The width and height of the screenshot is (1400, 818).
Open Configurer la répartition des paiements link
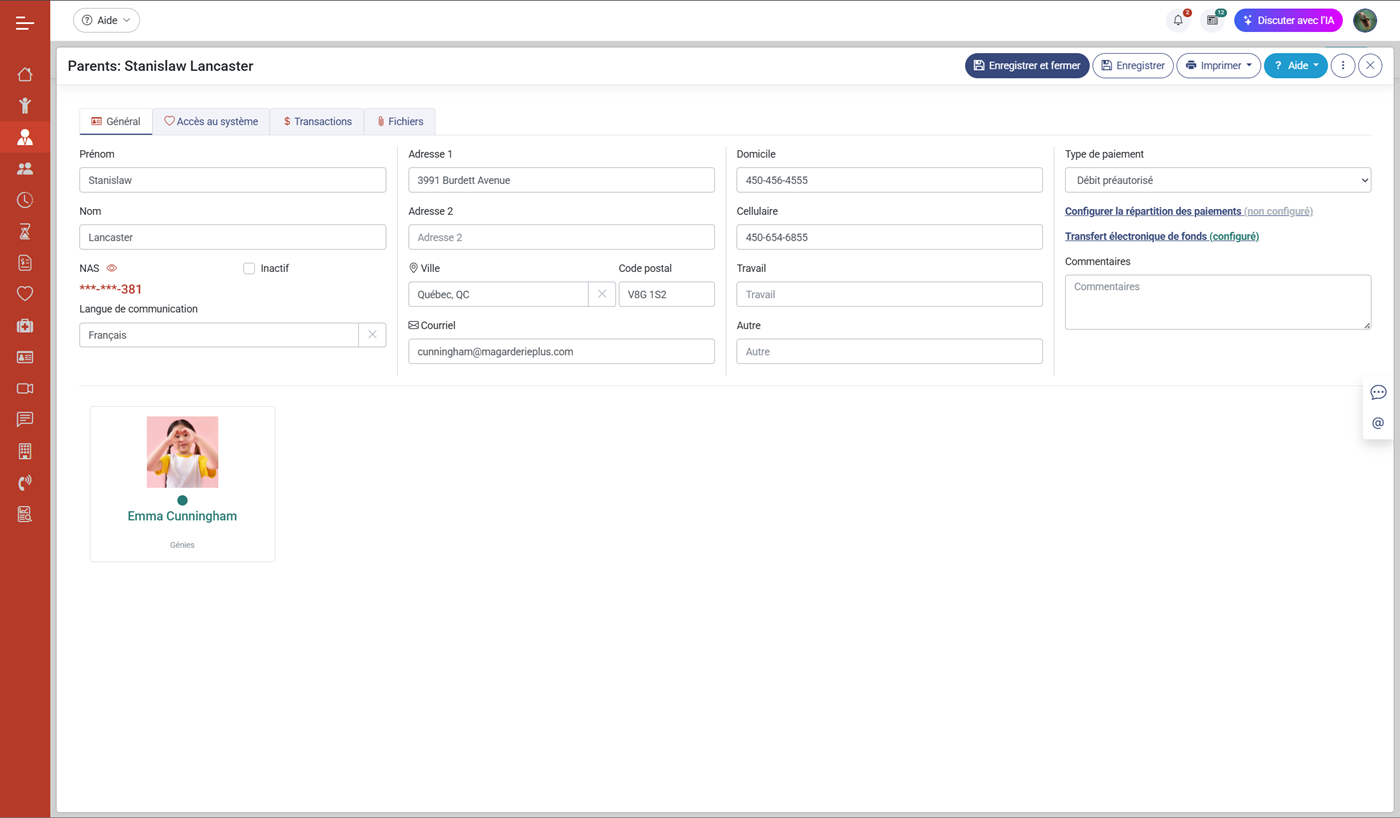point(1153,211)
